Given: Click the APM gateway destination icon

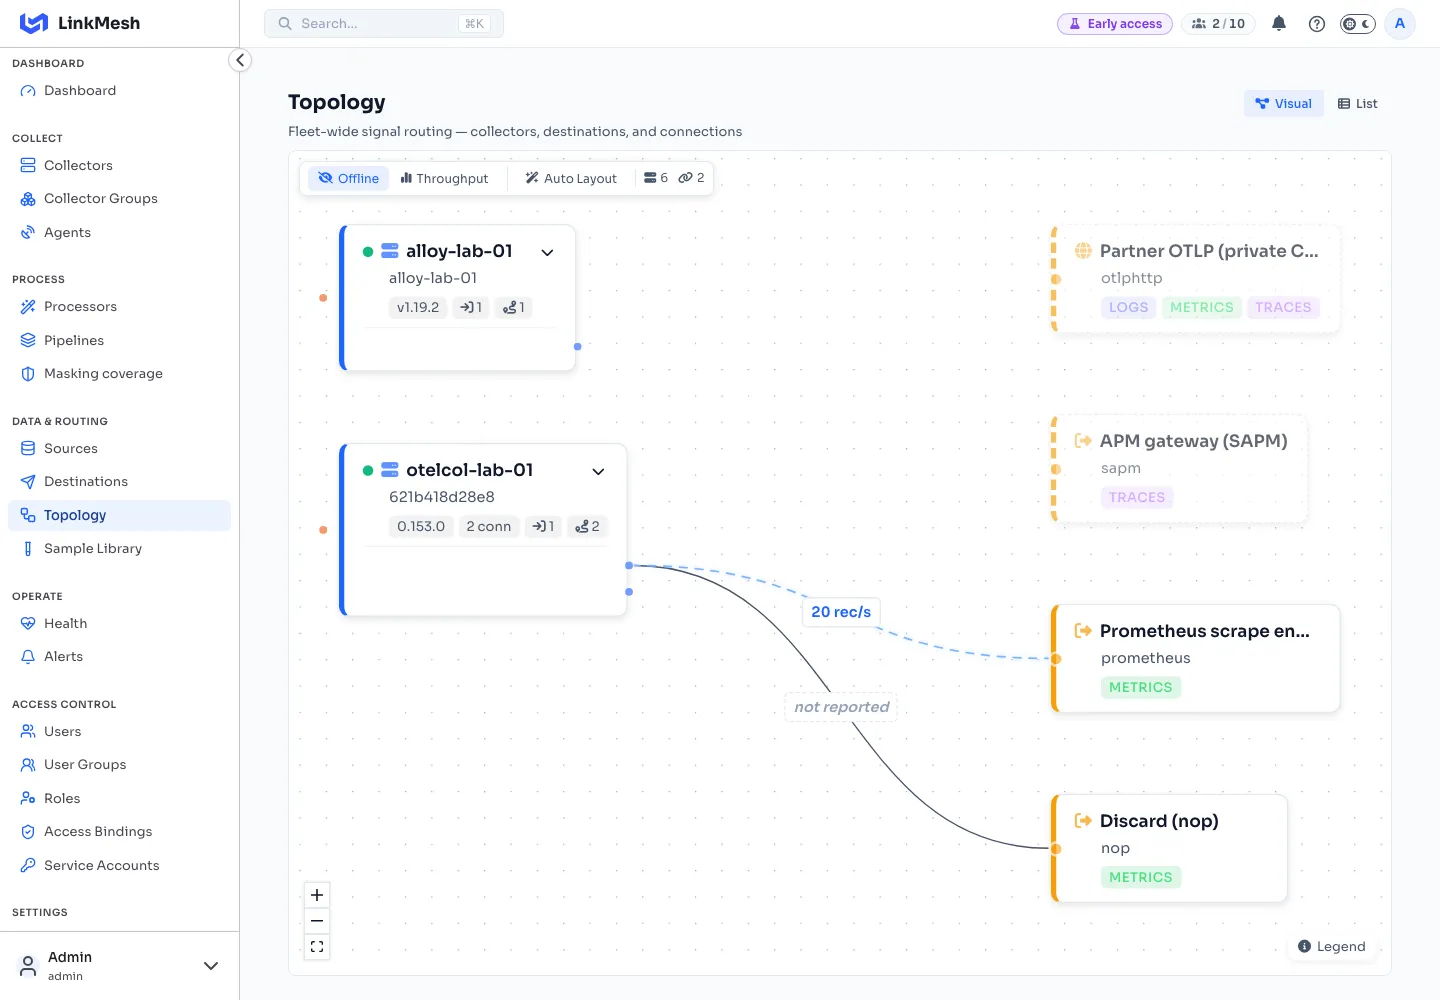Looking at the screenshot, I should pyautogui.click(x=1083, y=441).
